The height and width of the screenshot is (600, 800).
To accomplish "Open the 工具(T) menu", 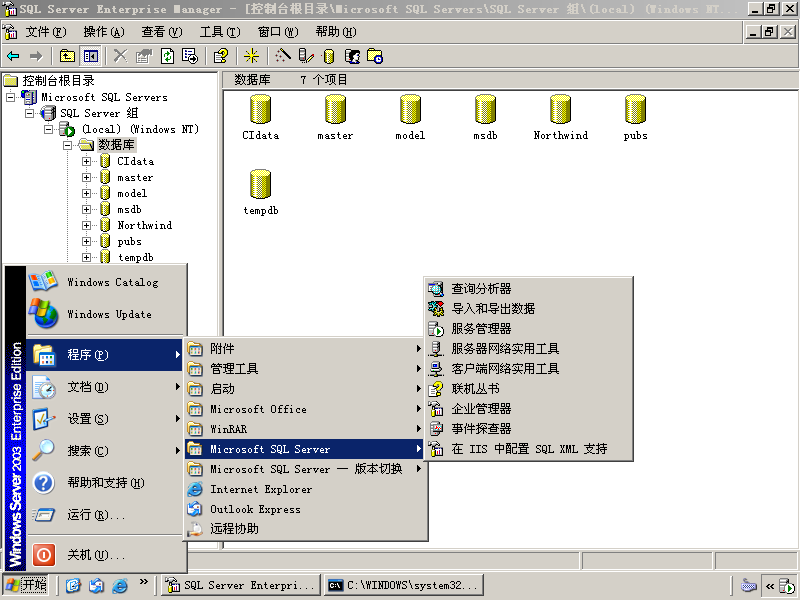I will pos(219,32).
